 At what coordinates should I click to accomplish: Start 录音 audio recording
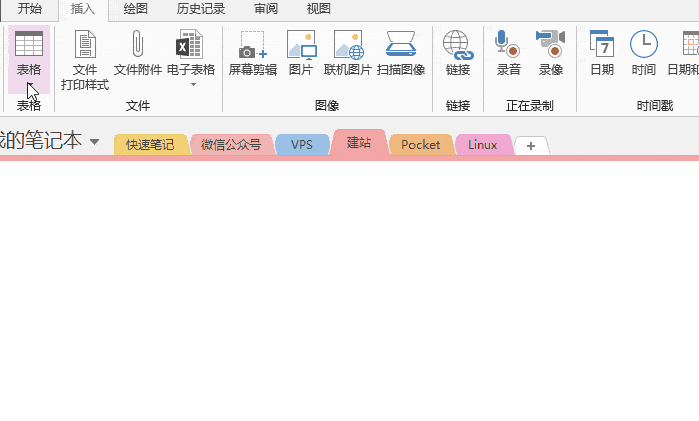click(x=508, y=53)
